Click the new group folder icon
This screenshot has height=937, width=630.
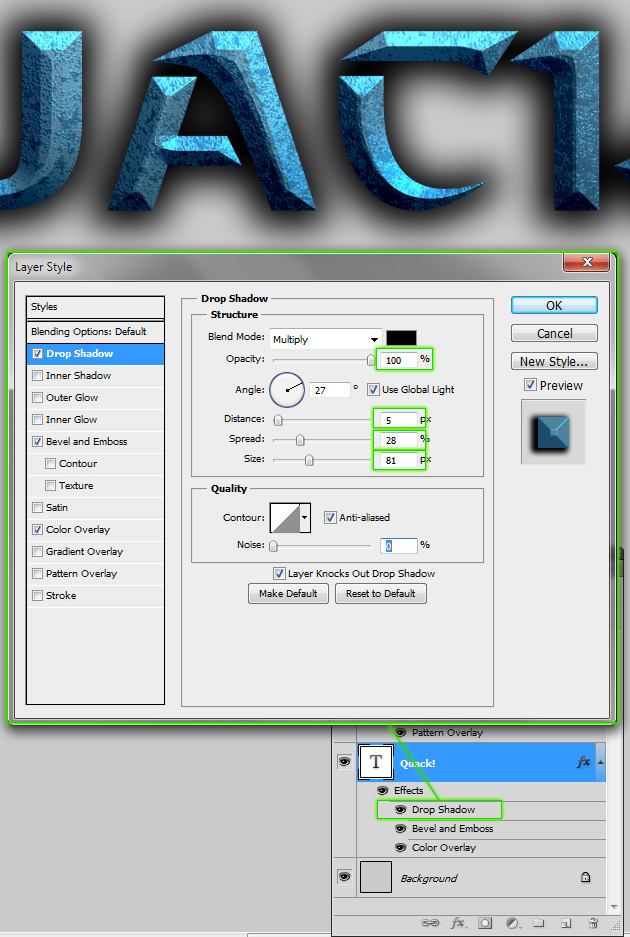tap(538, 923)
